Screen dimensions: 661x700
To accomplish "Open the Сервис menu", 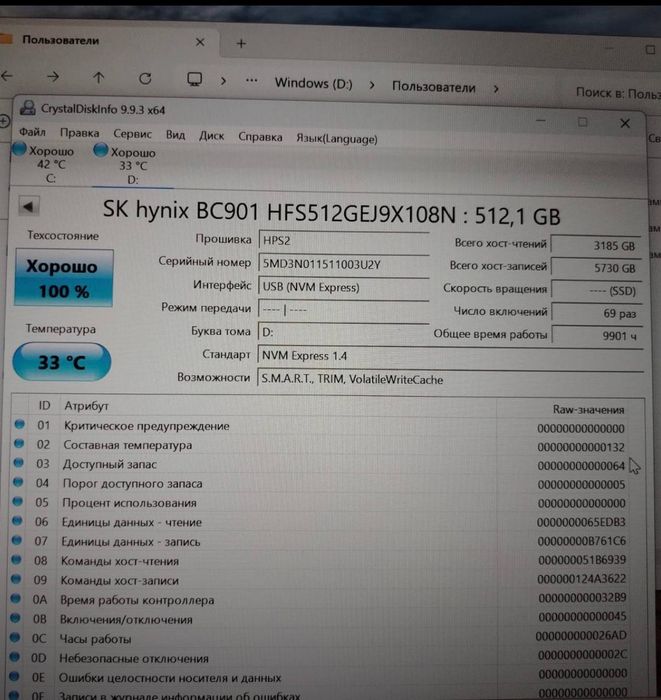I will 132,134.
